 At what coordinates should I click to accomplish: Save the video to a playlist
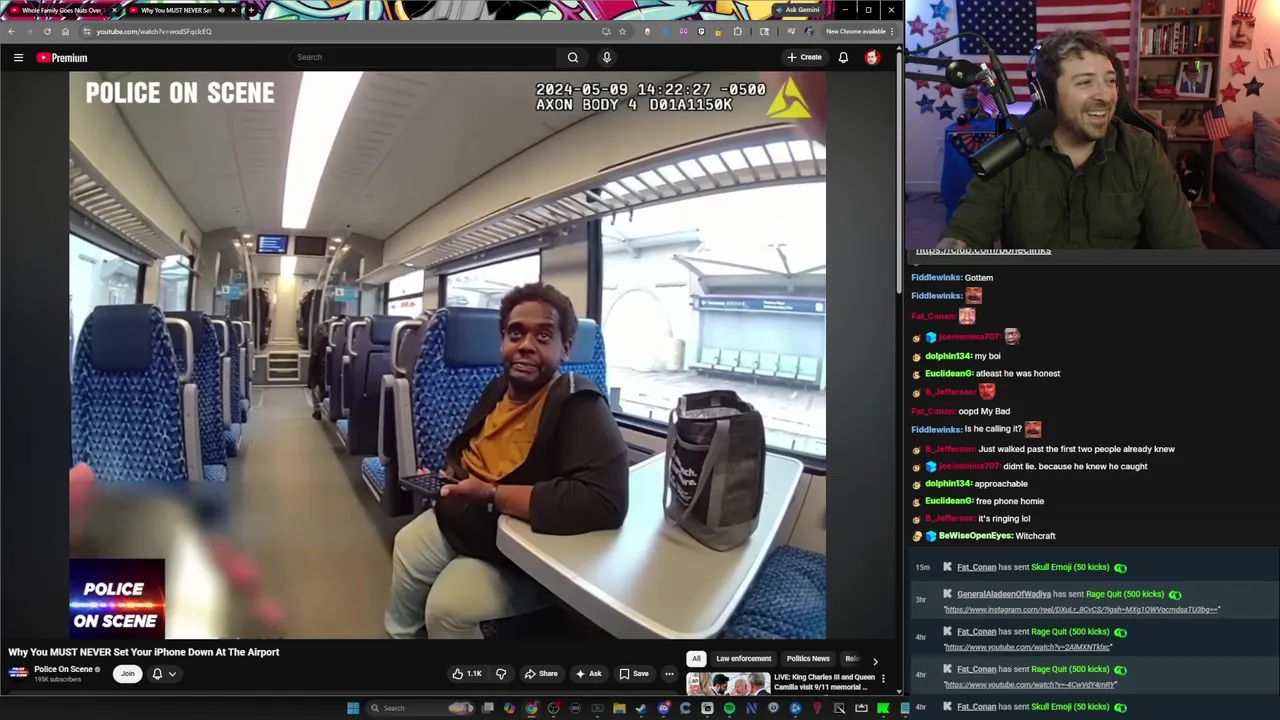click(633, 674)
